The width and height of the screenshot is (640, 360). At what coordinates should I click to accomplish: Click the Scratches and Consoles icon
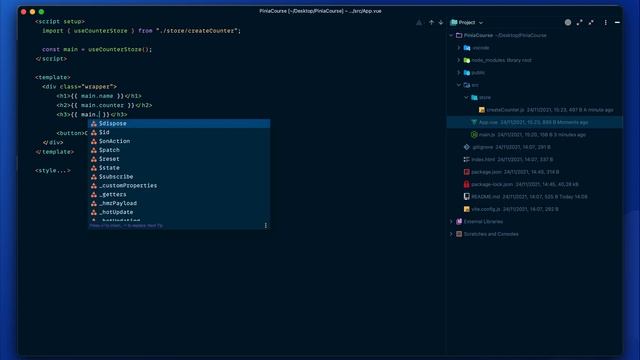(459, 234)
